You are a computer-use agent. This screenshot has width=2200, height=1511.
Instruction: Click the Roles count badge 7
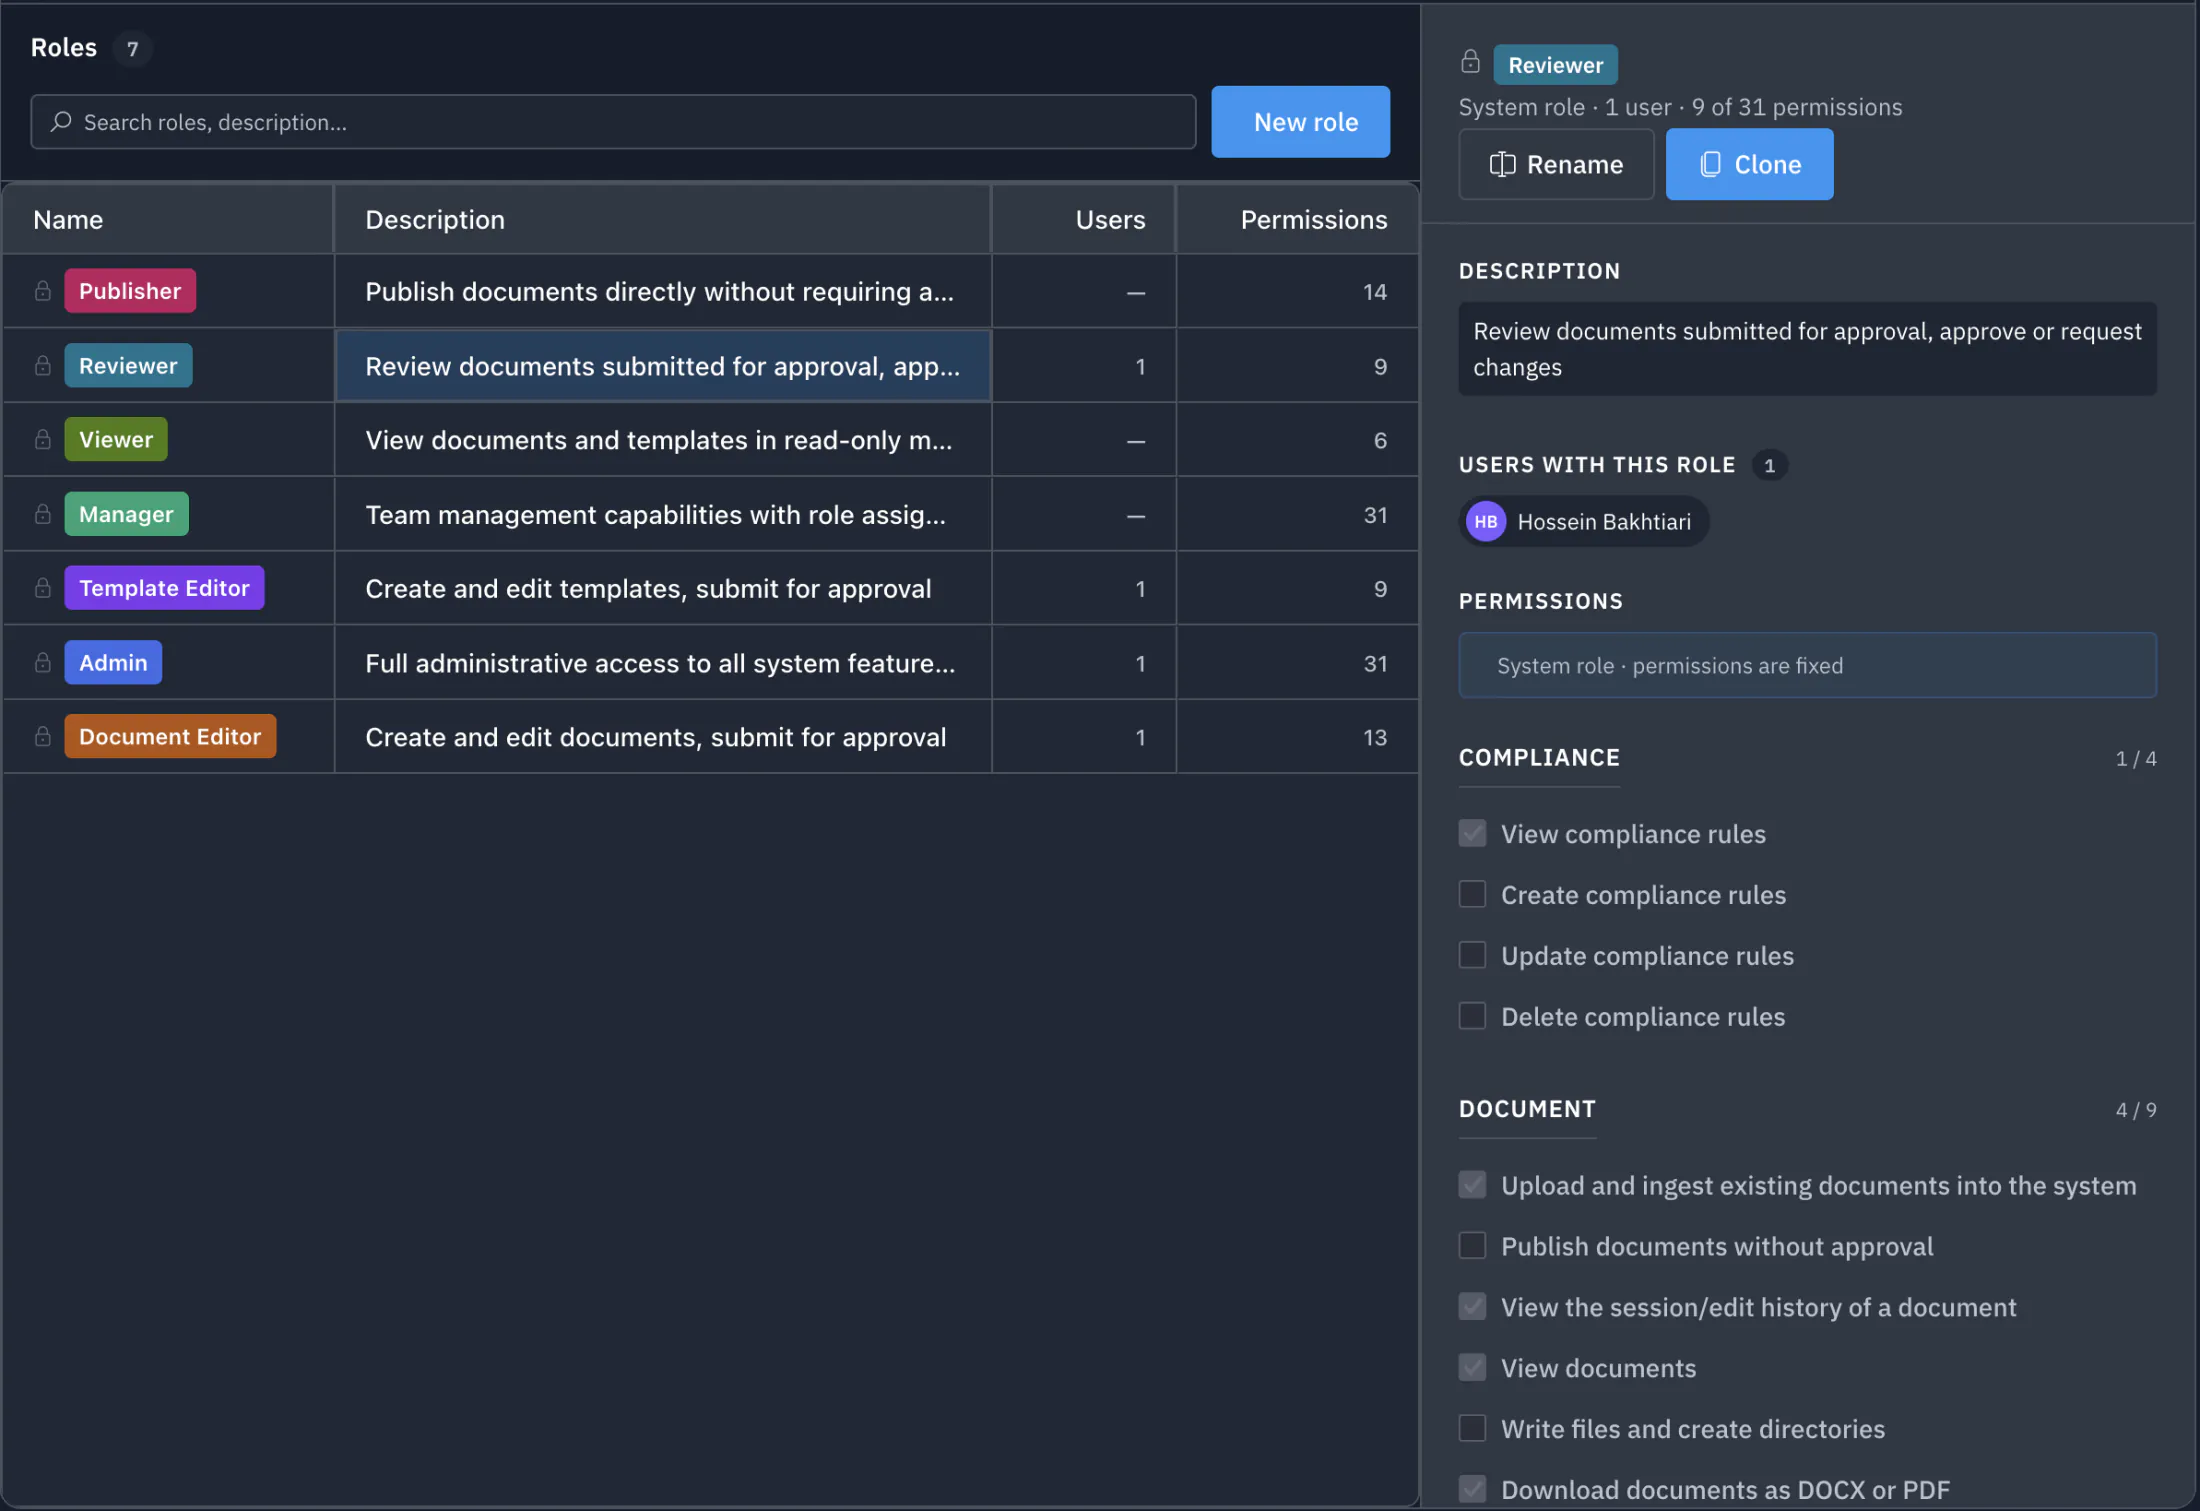[x=132, y=48]
